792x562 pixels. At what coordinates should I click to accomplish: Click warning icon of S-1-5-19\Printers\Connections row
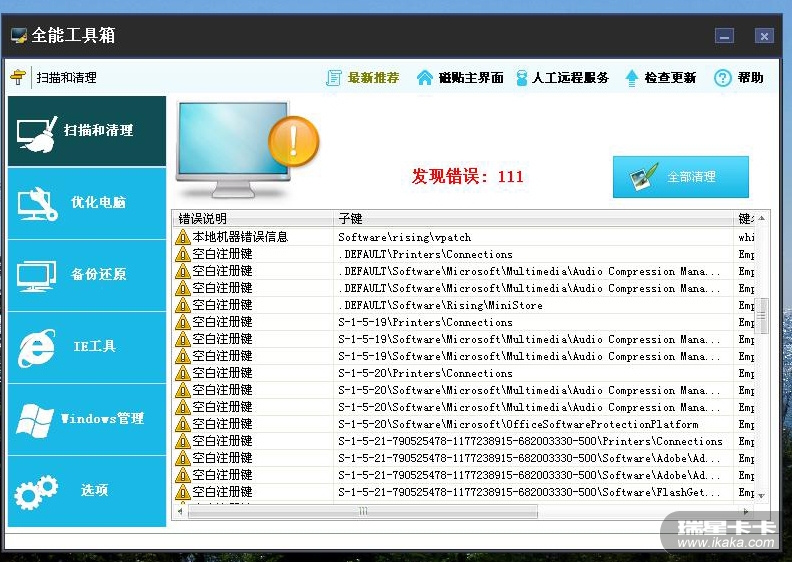pyautogui.click(x=182, y=322)
